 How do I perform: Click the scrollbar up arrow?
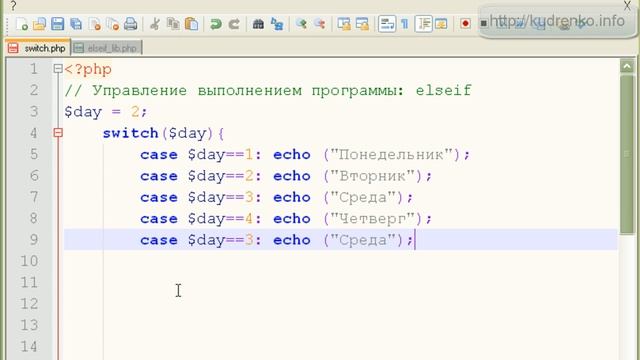[627, 66]
